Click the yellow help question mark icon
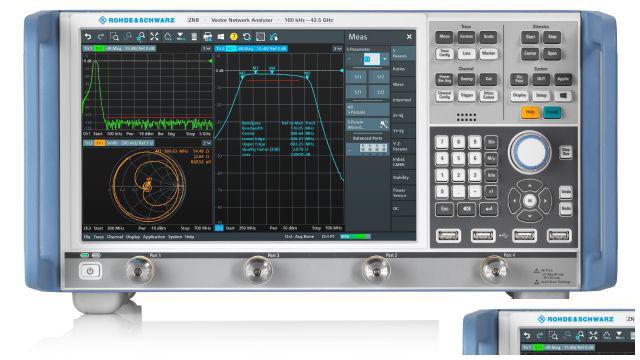Viewport: 640px width, 360px height. tap(233, 37)
